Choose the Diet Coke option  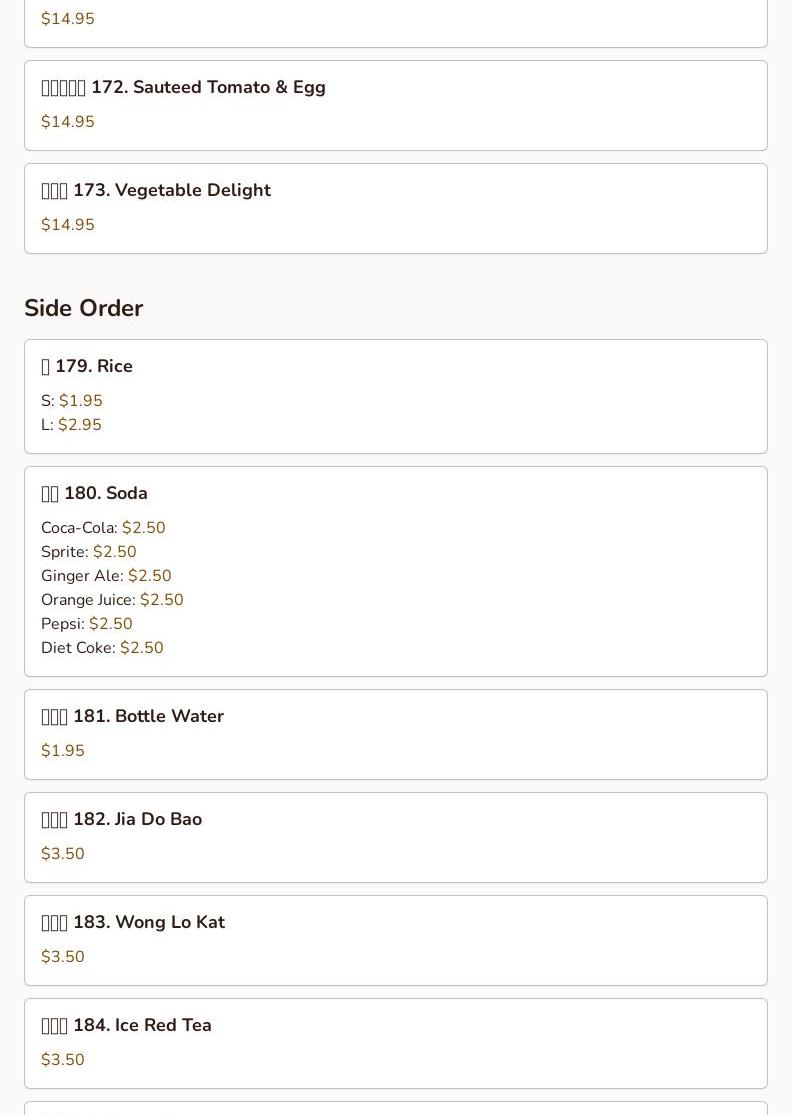pyautogui.click(x=102, y=648)
